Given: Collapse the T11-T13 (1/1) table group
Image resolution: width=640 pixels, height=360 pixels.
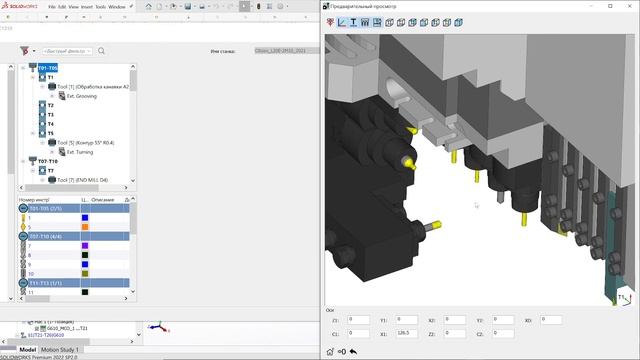Looking at the screenshot, I should click(x=23, y=282).
